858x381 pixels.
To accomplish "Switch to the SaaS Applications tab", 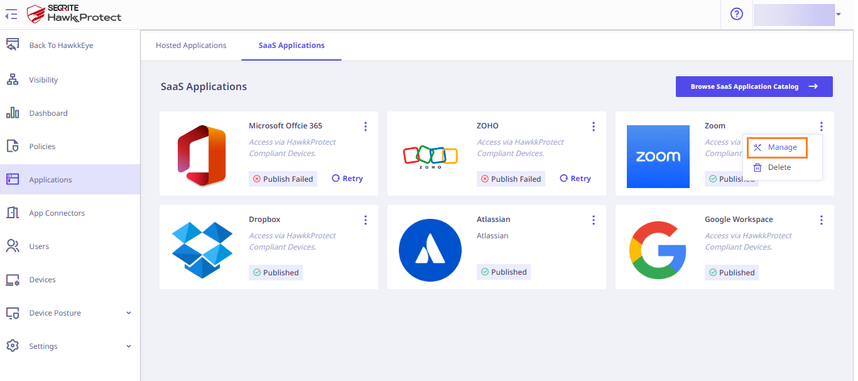I will [291, 45].
